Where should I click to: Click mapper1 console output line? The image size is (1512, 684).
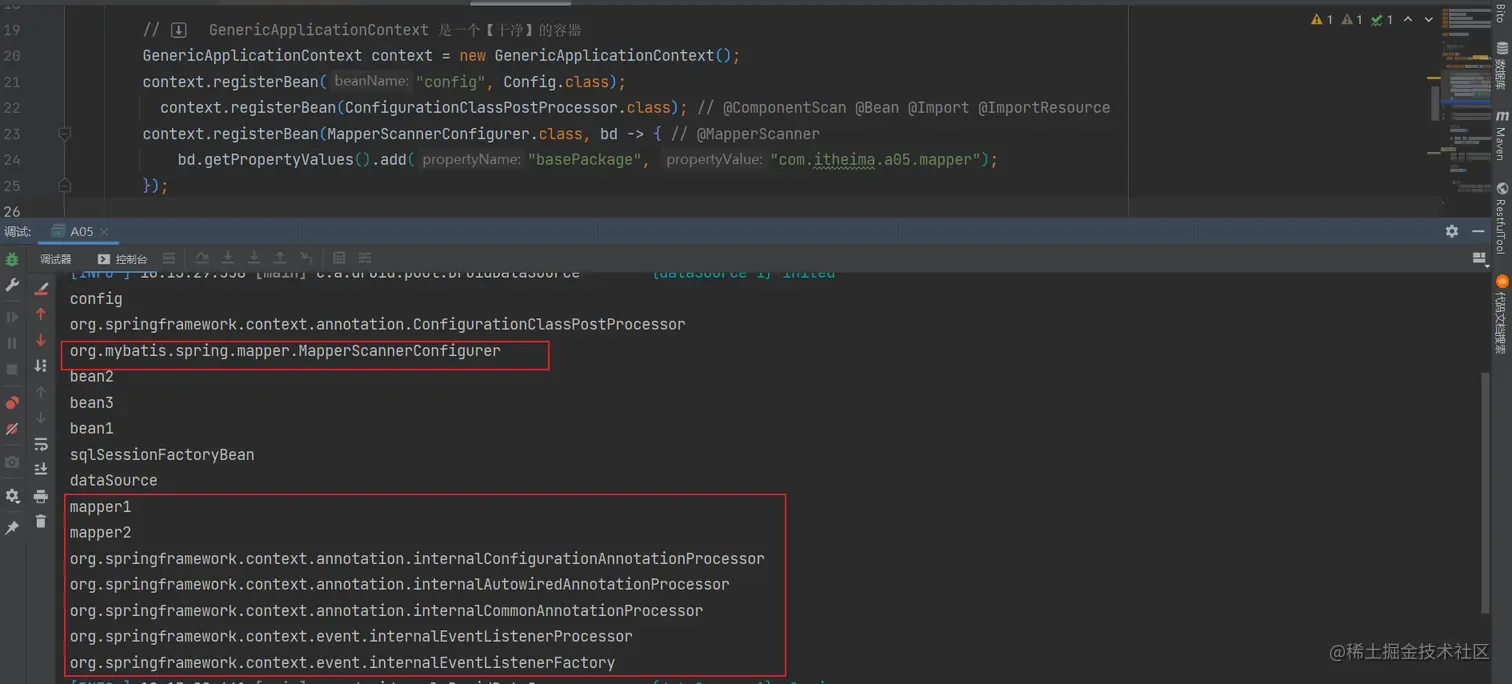[100, 507]
